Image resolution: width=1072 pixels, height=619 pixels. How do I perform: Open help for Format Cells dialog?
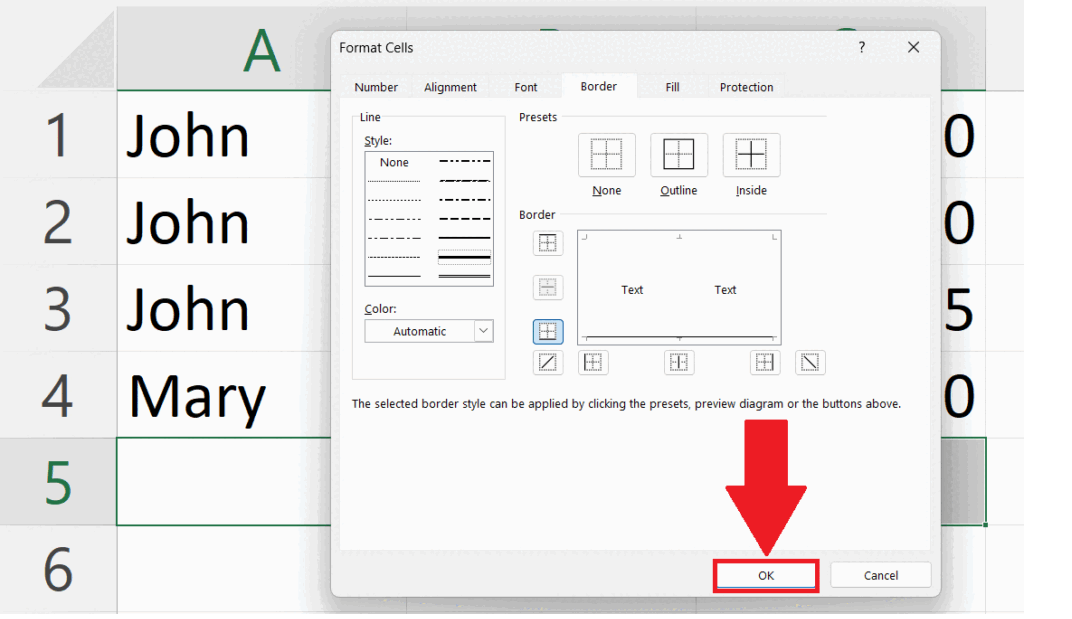[861, 47]
